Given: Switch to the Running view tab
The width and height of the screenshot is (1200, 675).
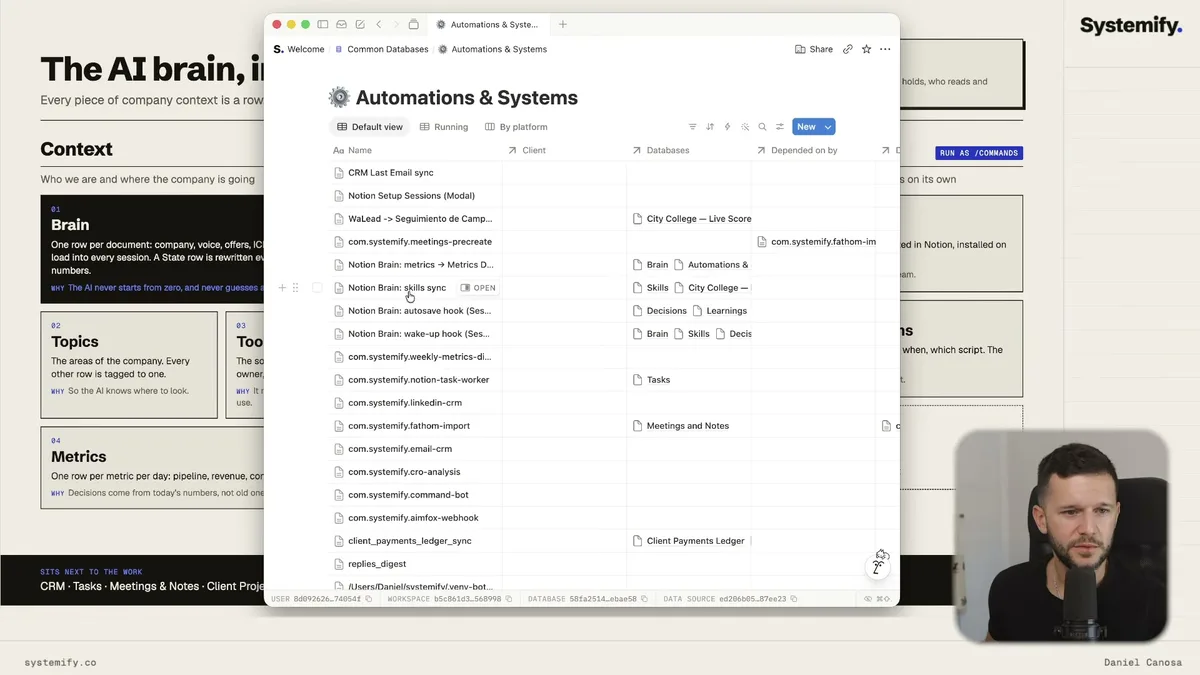Looking at the screenshot, I should pos(444,127).
